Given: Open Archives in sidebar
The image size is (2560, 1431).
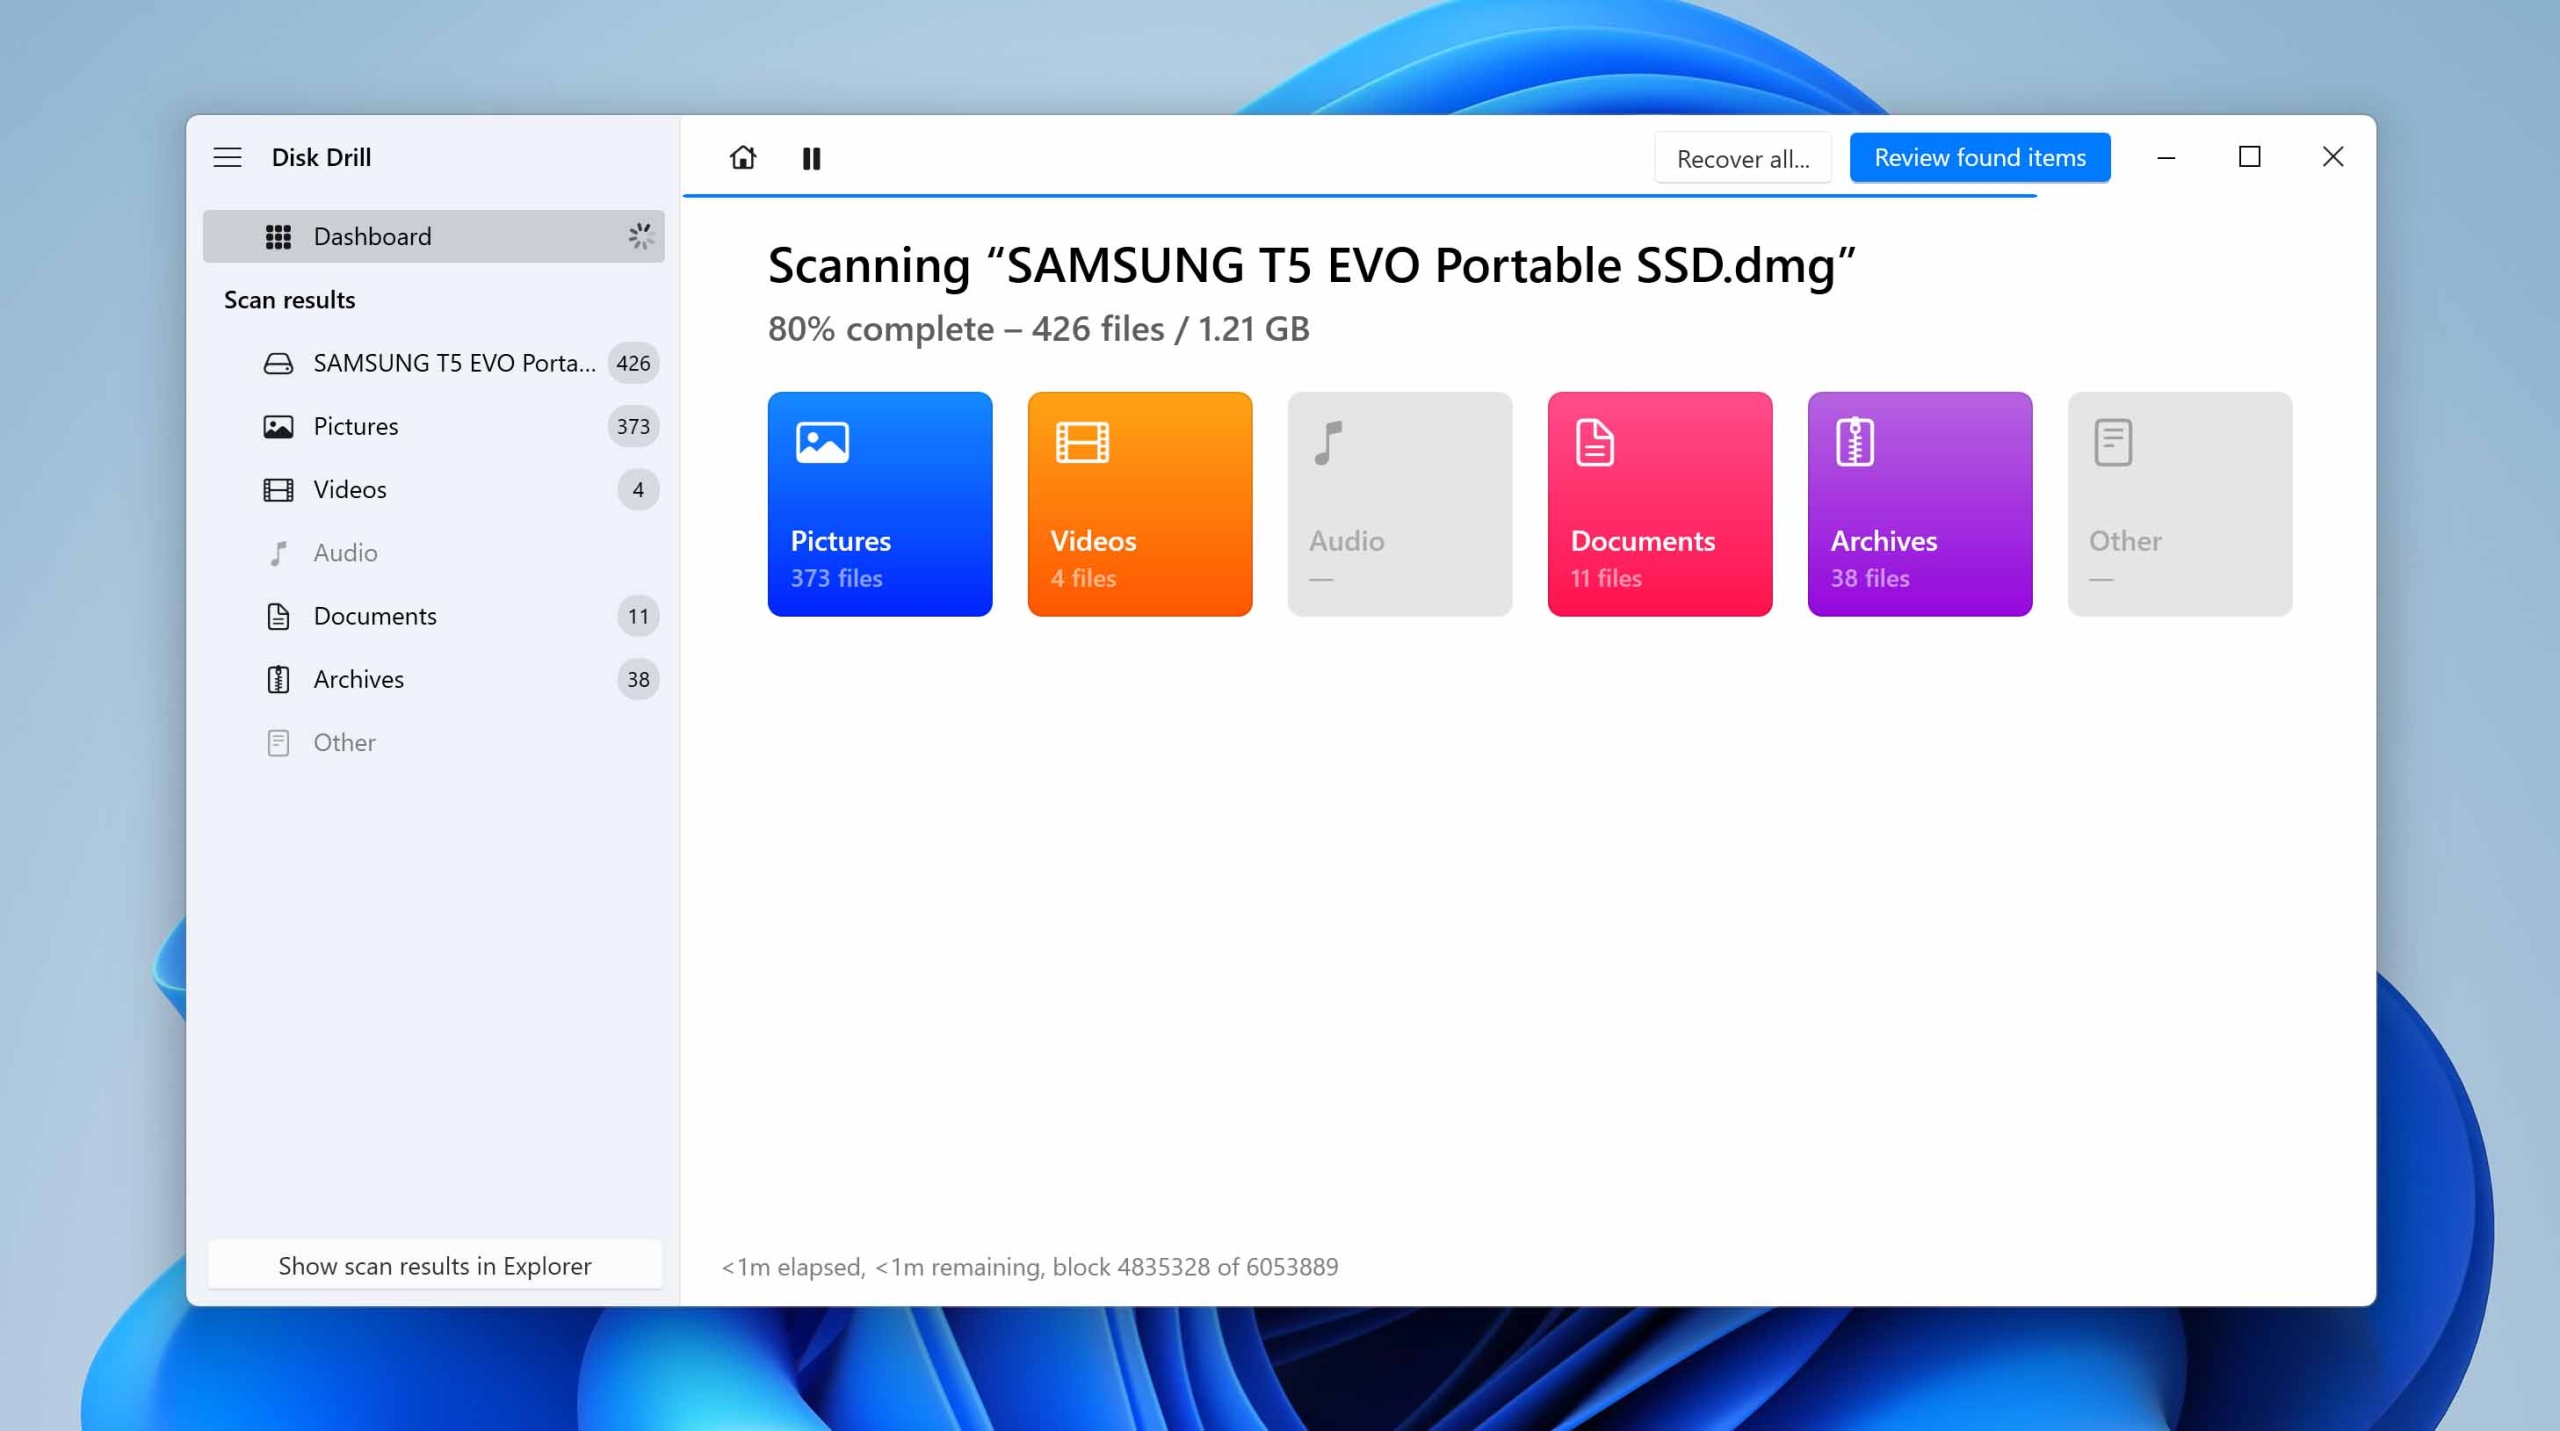Looking at the screenshot, I should [433, 679].
